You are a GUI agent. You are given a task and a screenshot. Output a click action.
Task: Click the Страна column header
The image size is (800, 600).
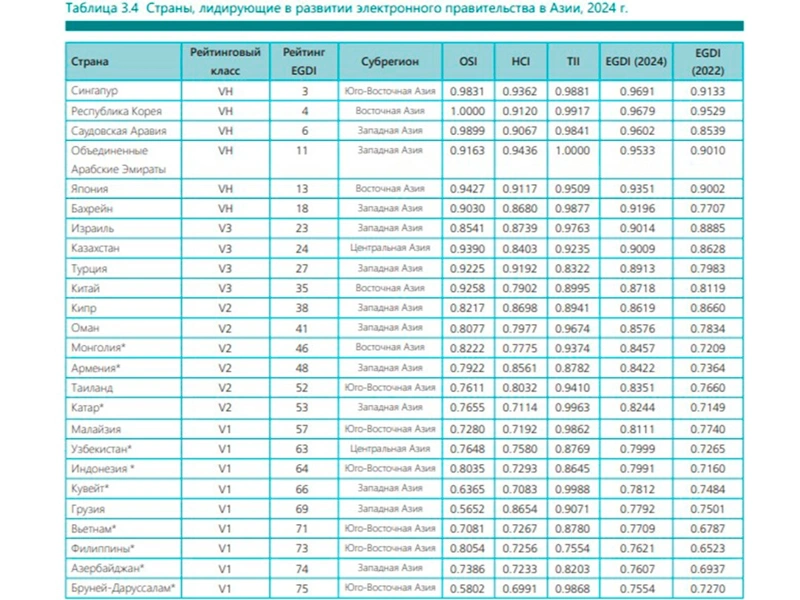point(89,61)
